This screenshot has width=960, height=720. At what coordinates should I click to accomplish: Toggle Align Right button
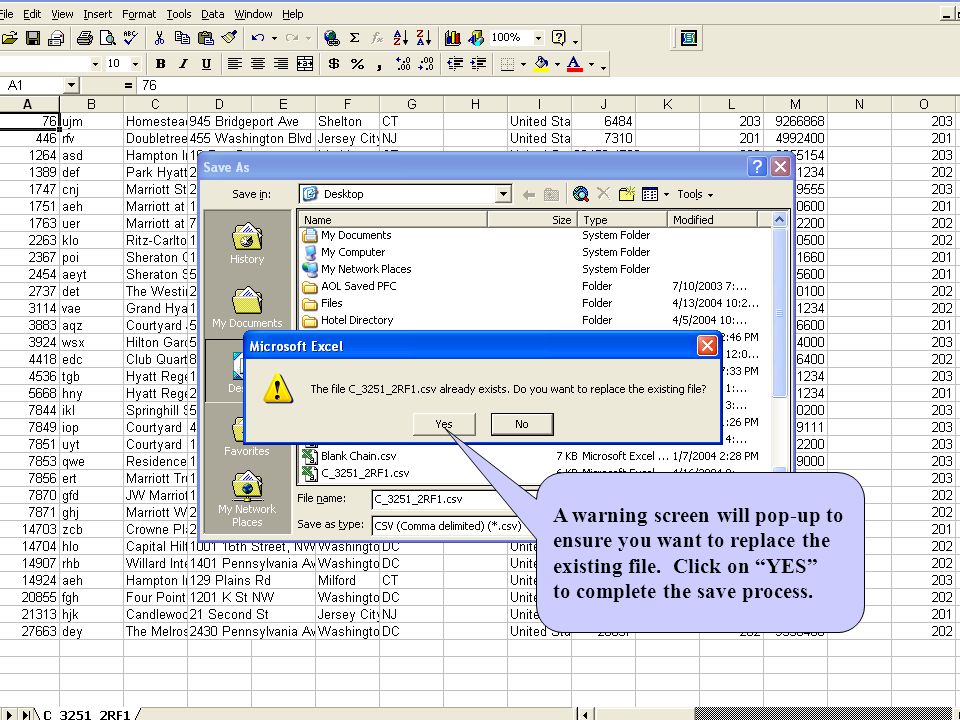tap(281, 64)
